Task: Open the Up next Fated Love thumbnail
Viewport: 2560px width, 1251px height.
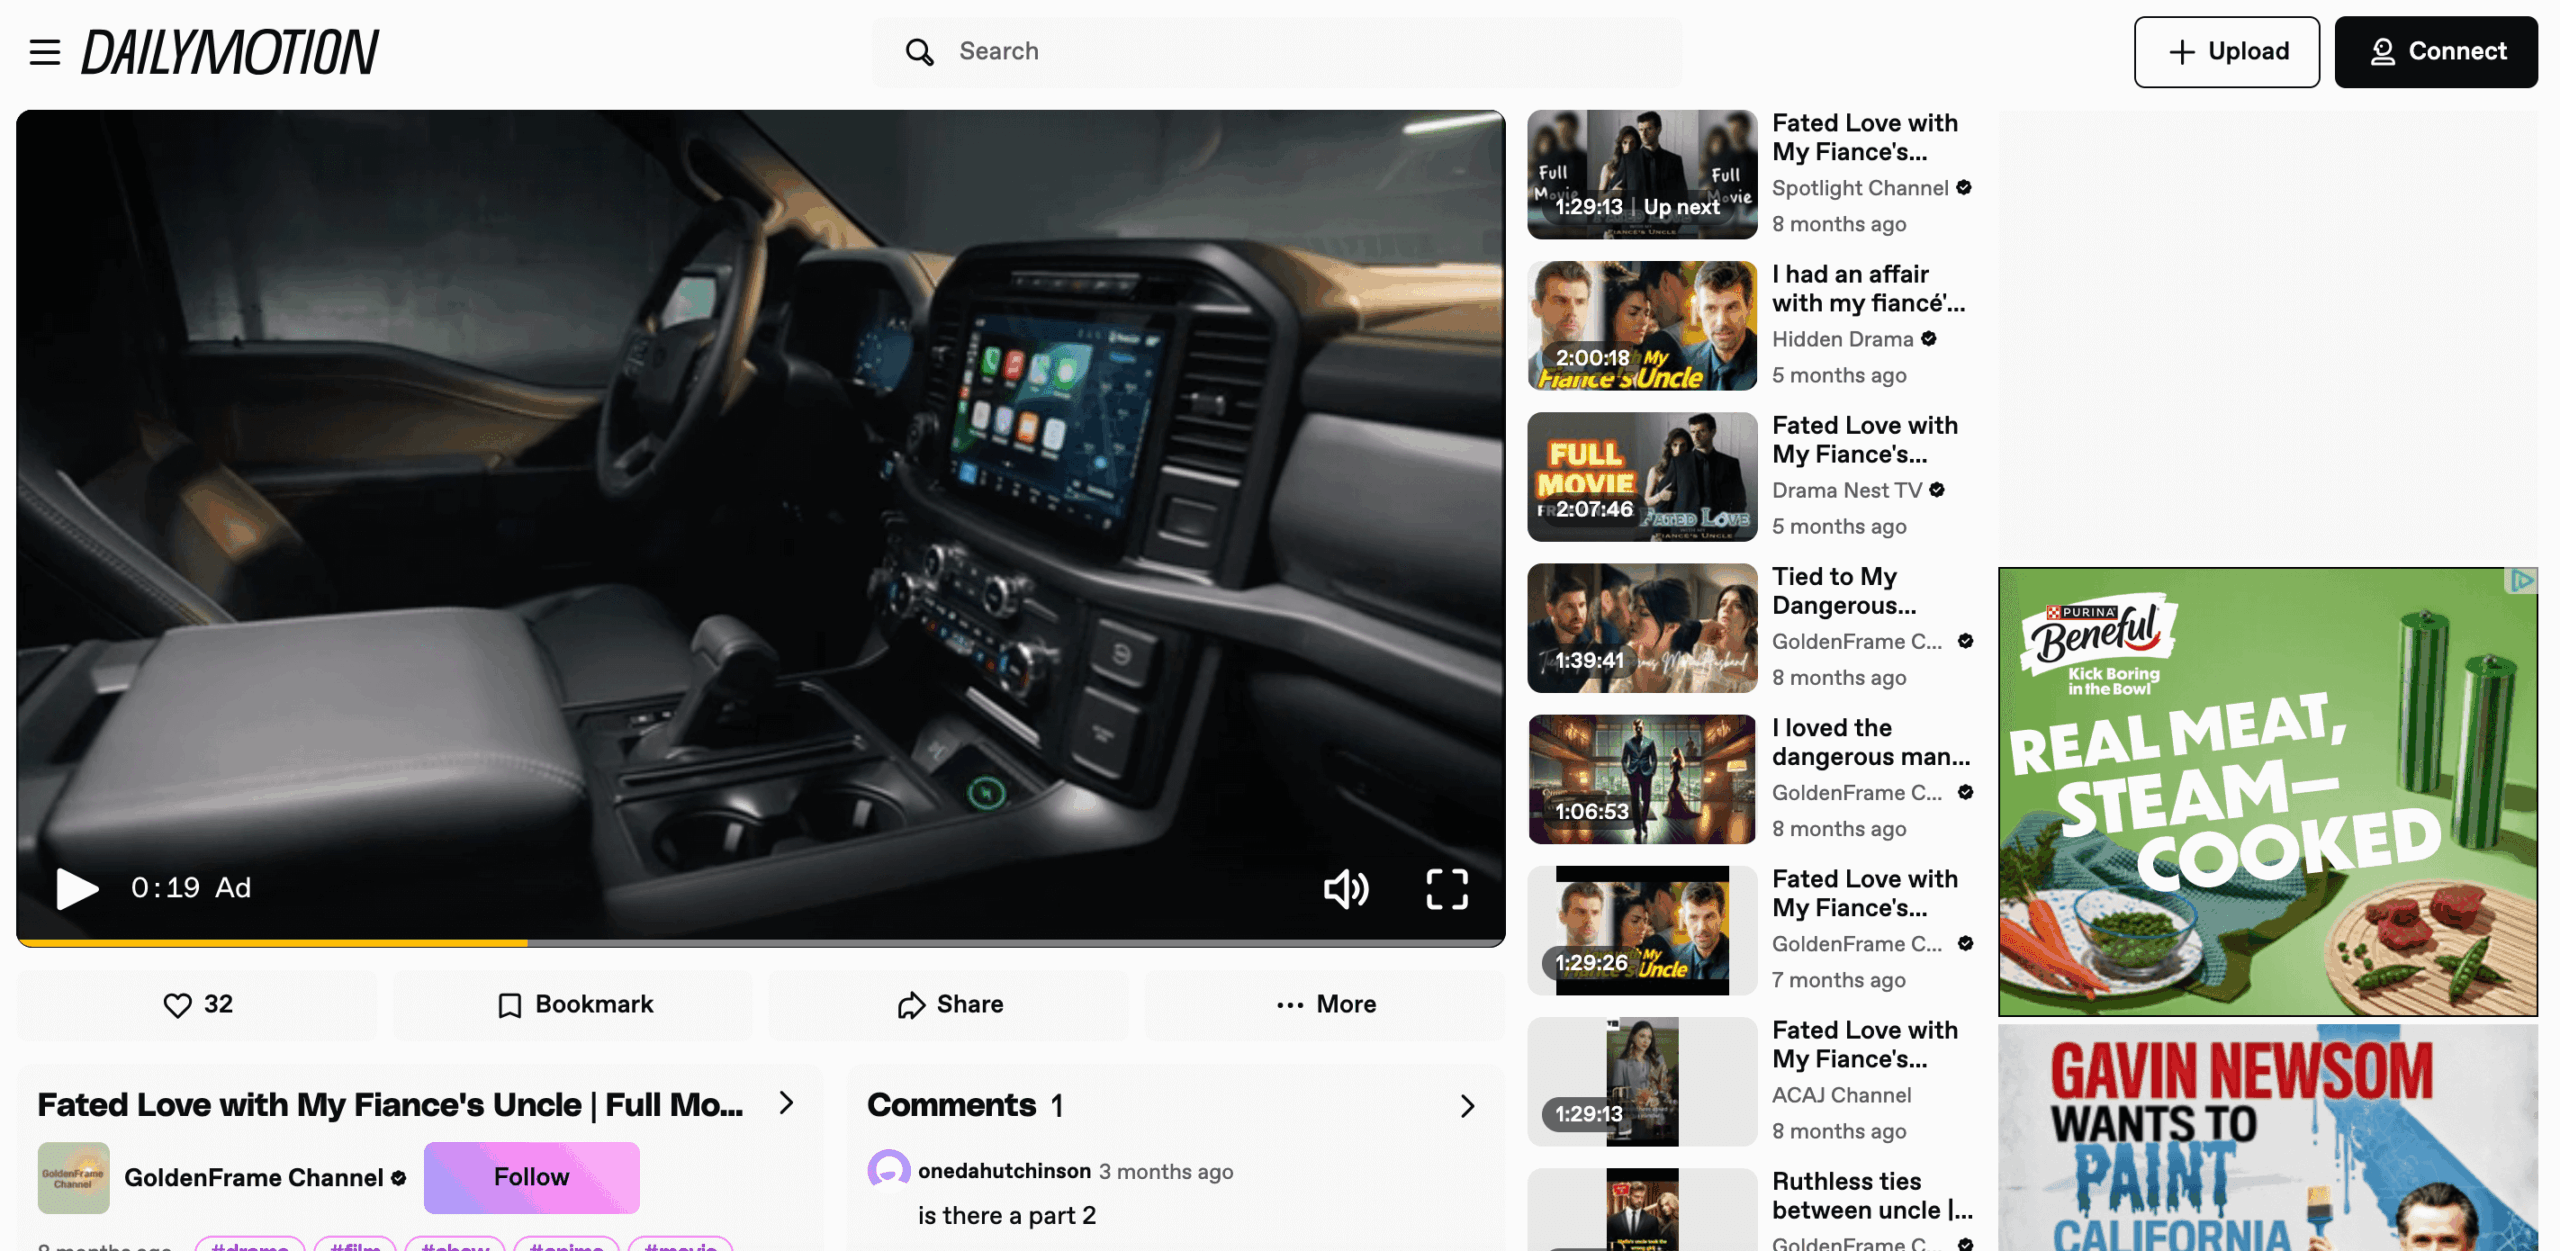Action: tap(1641, 174)
